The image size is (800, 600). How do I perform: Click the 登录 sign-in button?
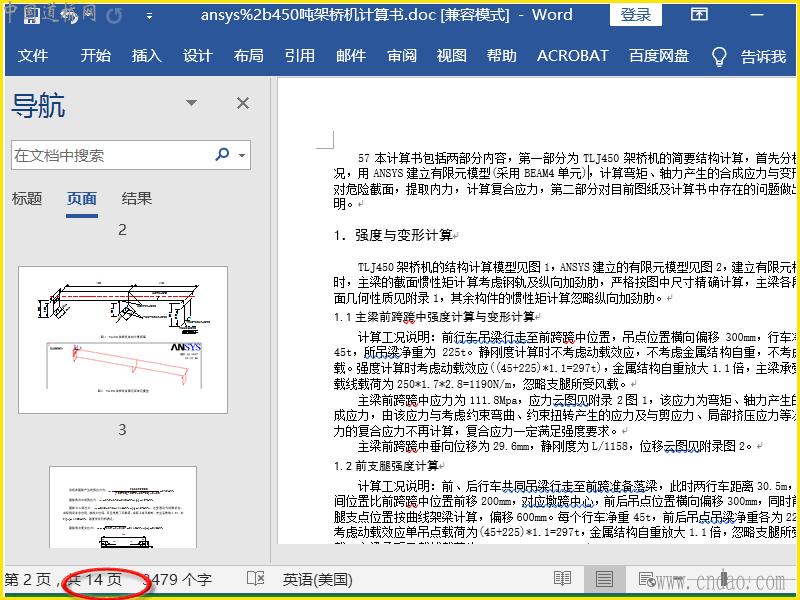(x=636, y=15)
